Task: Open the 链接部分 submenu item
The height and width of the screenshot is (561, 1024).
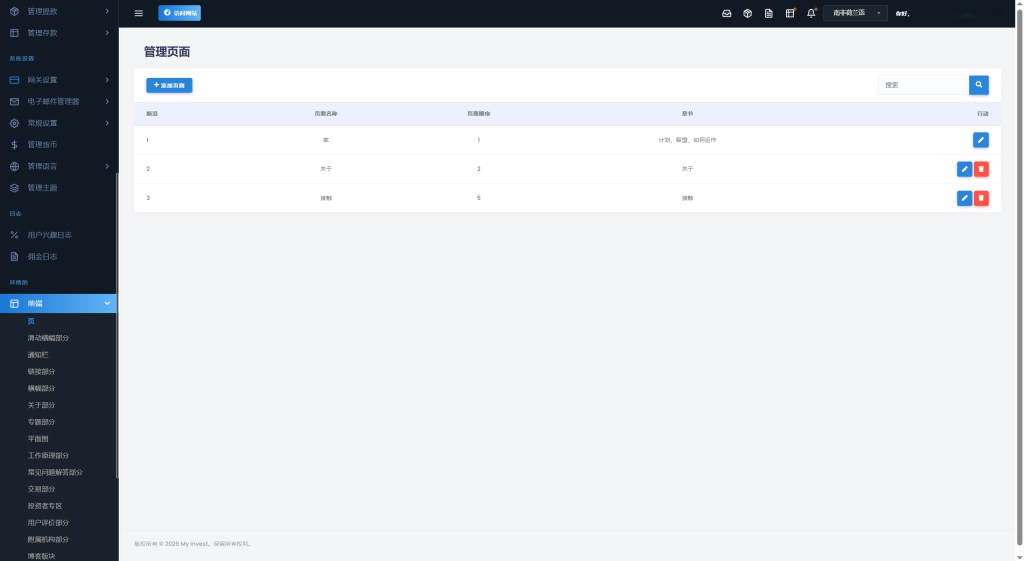Action: (41, 372)
